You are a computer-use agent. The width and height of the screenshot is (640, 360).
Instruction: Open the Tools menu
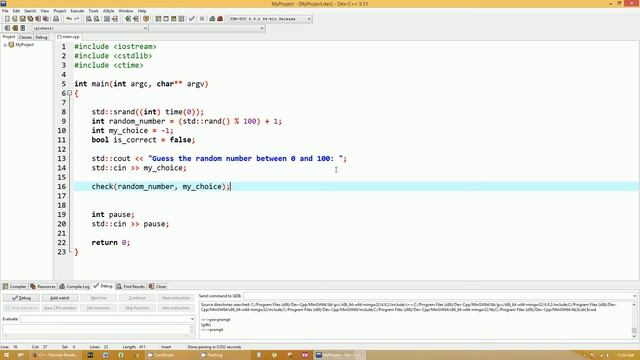click(x=93, y=11)
